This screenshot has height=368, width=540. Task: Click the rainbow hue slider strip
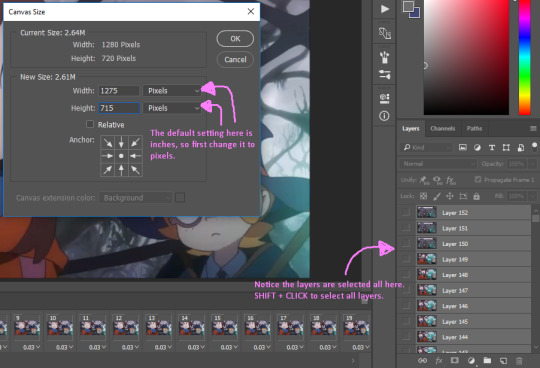point(525,57)
